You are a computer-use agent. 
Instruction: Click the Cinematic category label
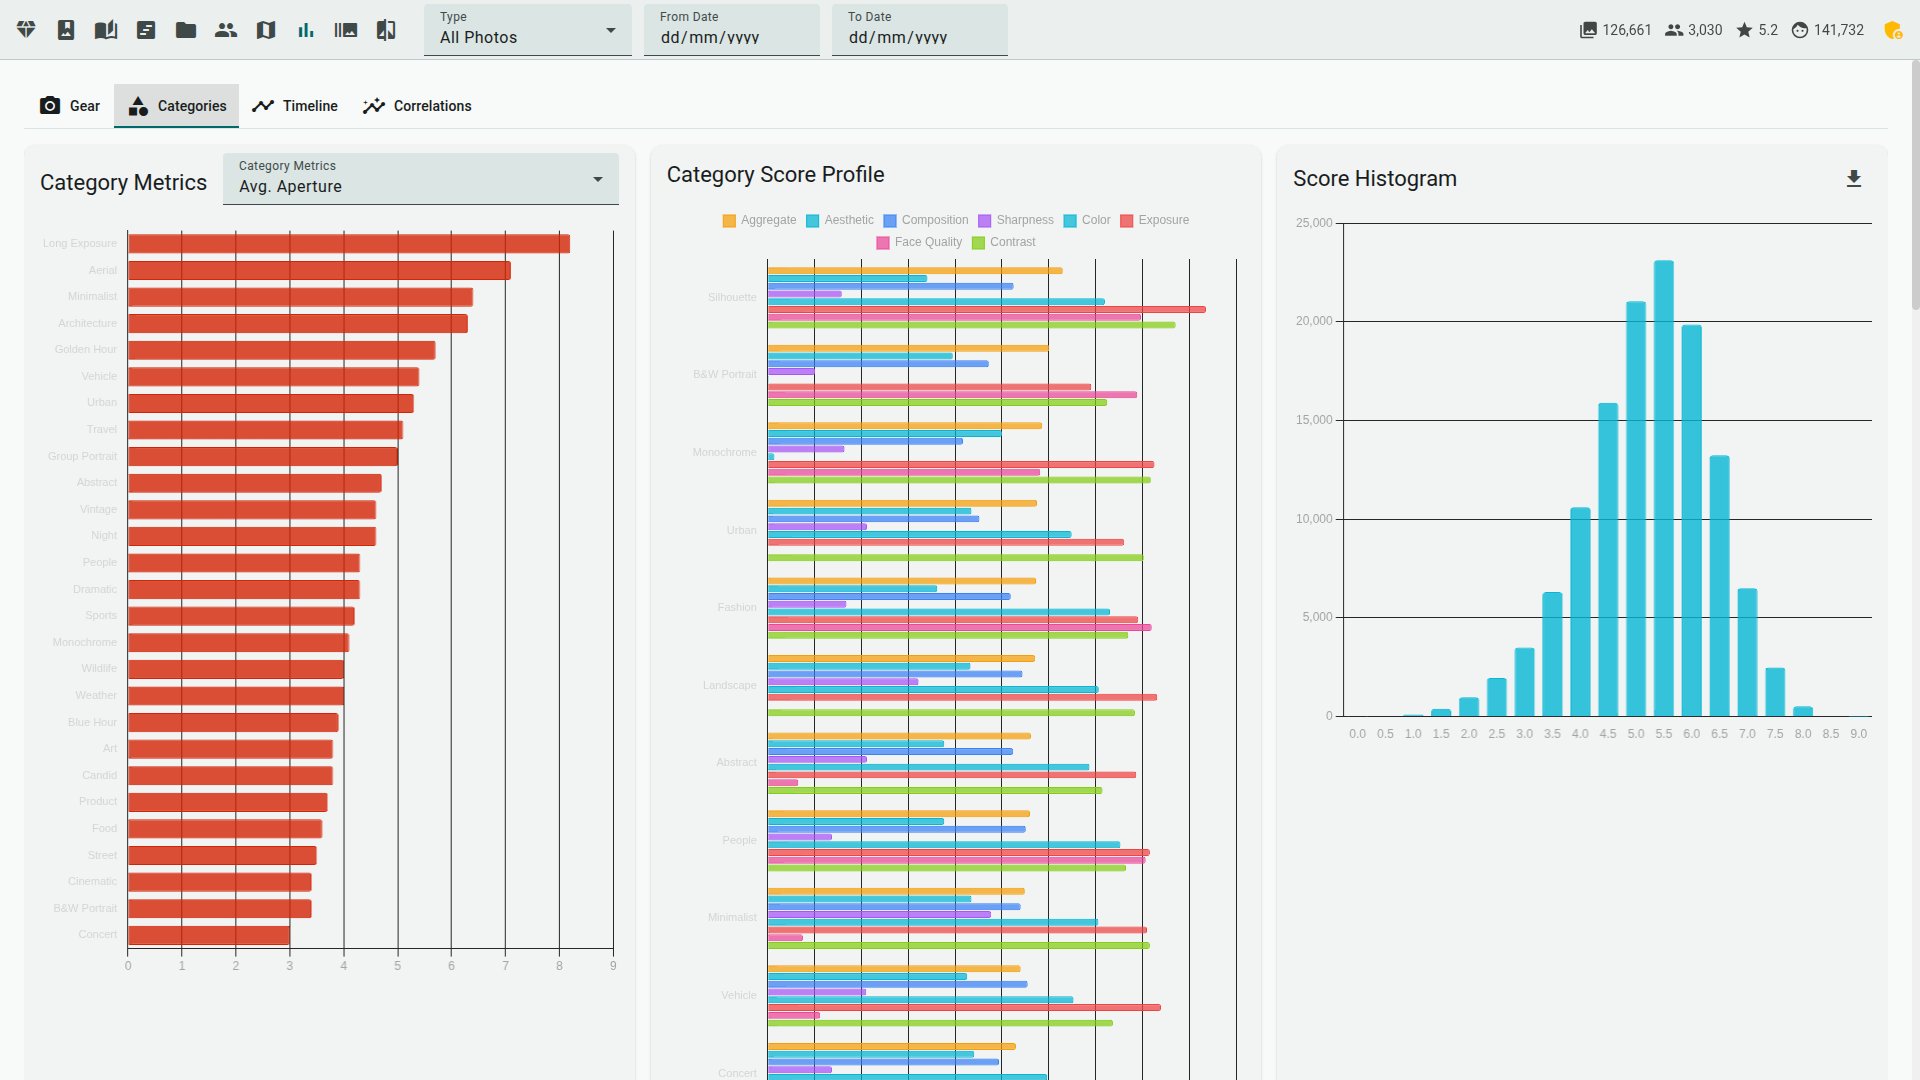coord(92,882)
